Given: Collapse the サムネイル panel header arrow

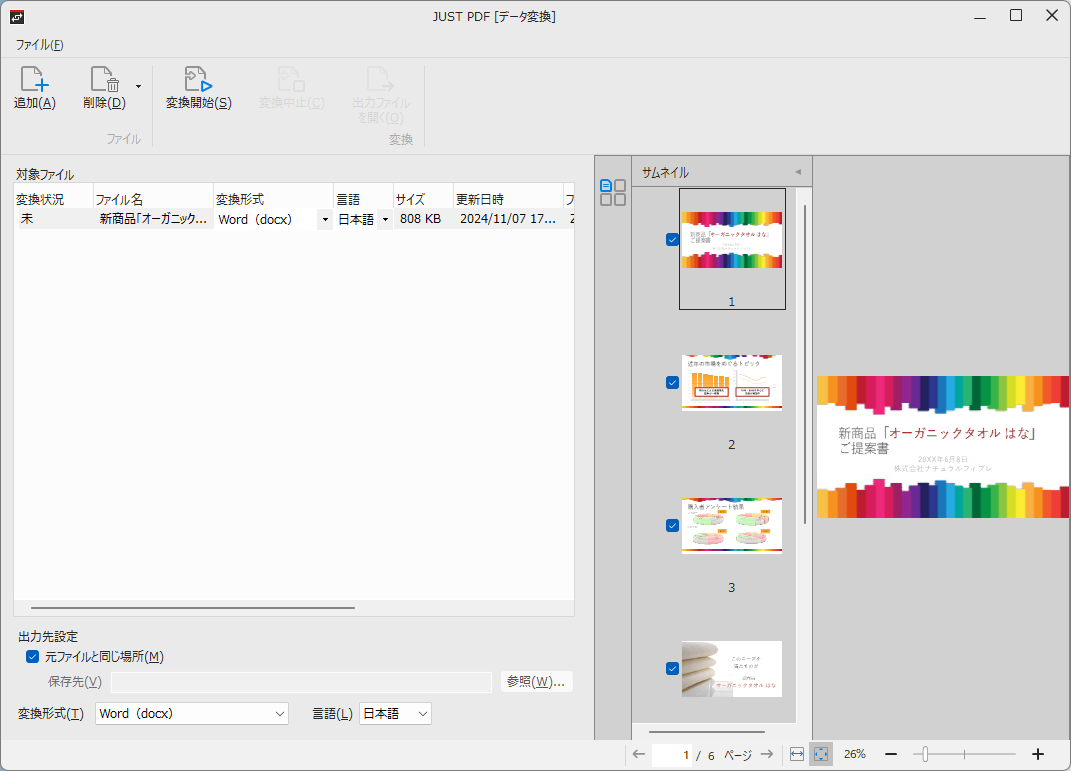Looking at the screenshot, I should click(798, 172).
